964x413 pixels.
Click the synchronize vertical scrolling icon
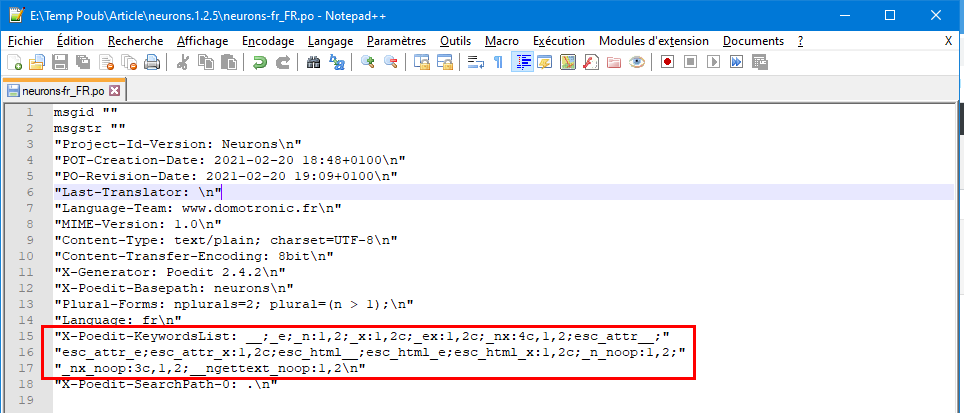[422, 62]
